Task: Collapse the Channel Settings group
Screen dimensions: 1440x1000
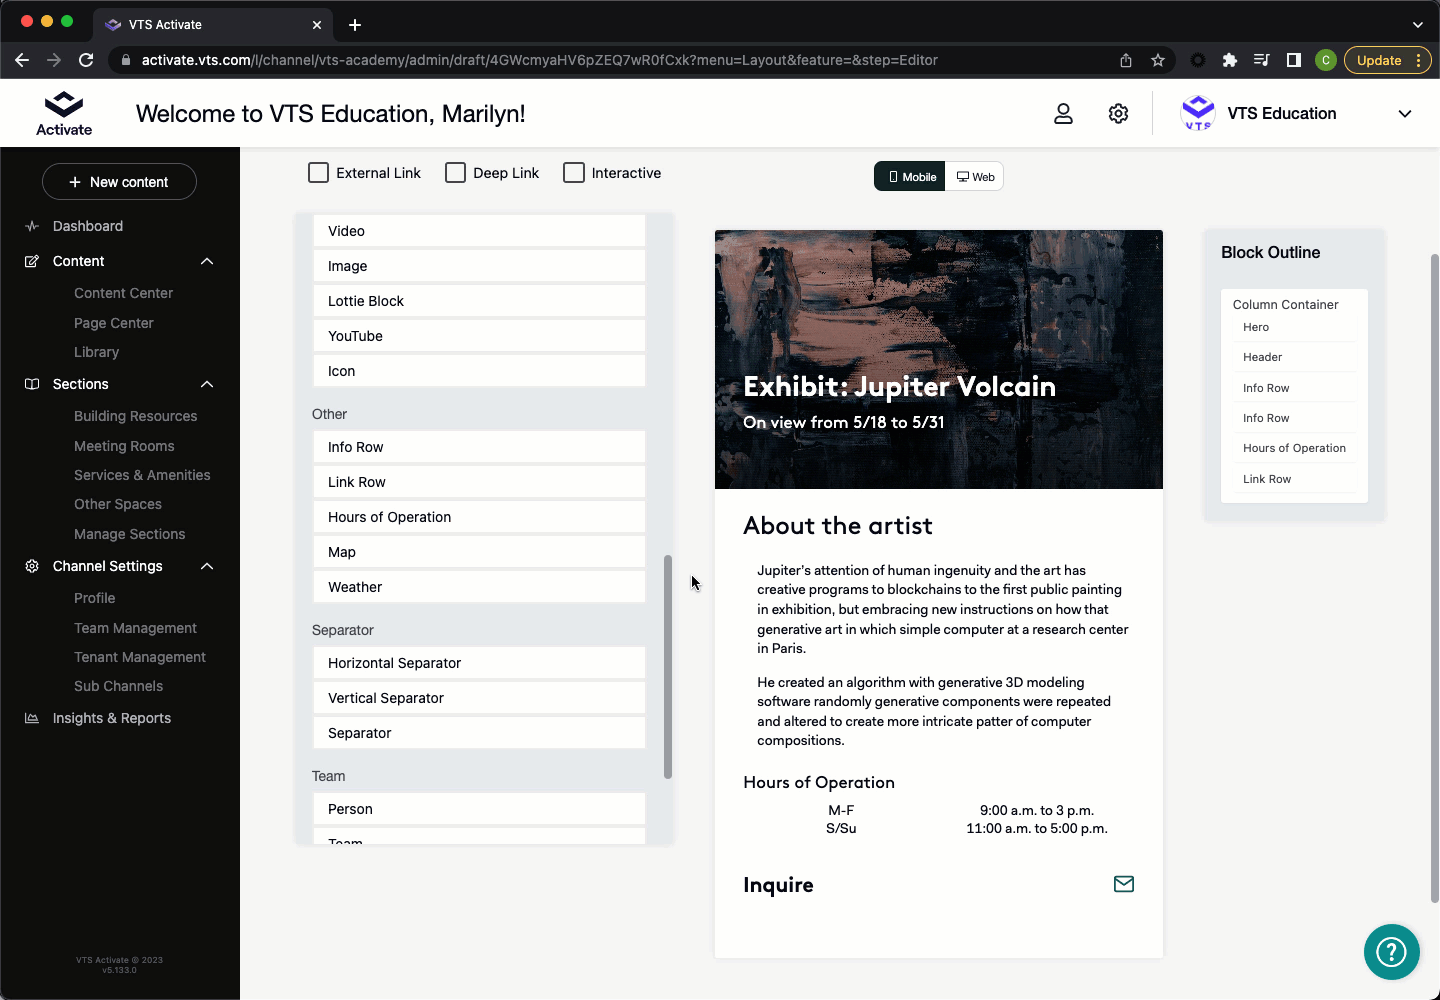Action: coord(207,566)
